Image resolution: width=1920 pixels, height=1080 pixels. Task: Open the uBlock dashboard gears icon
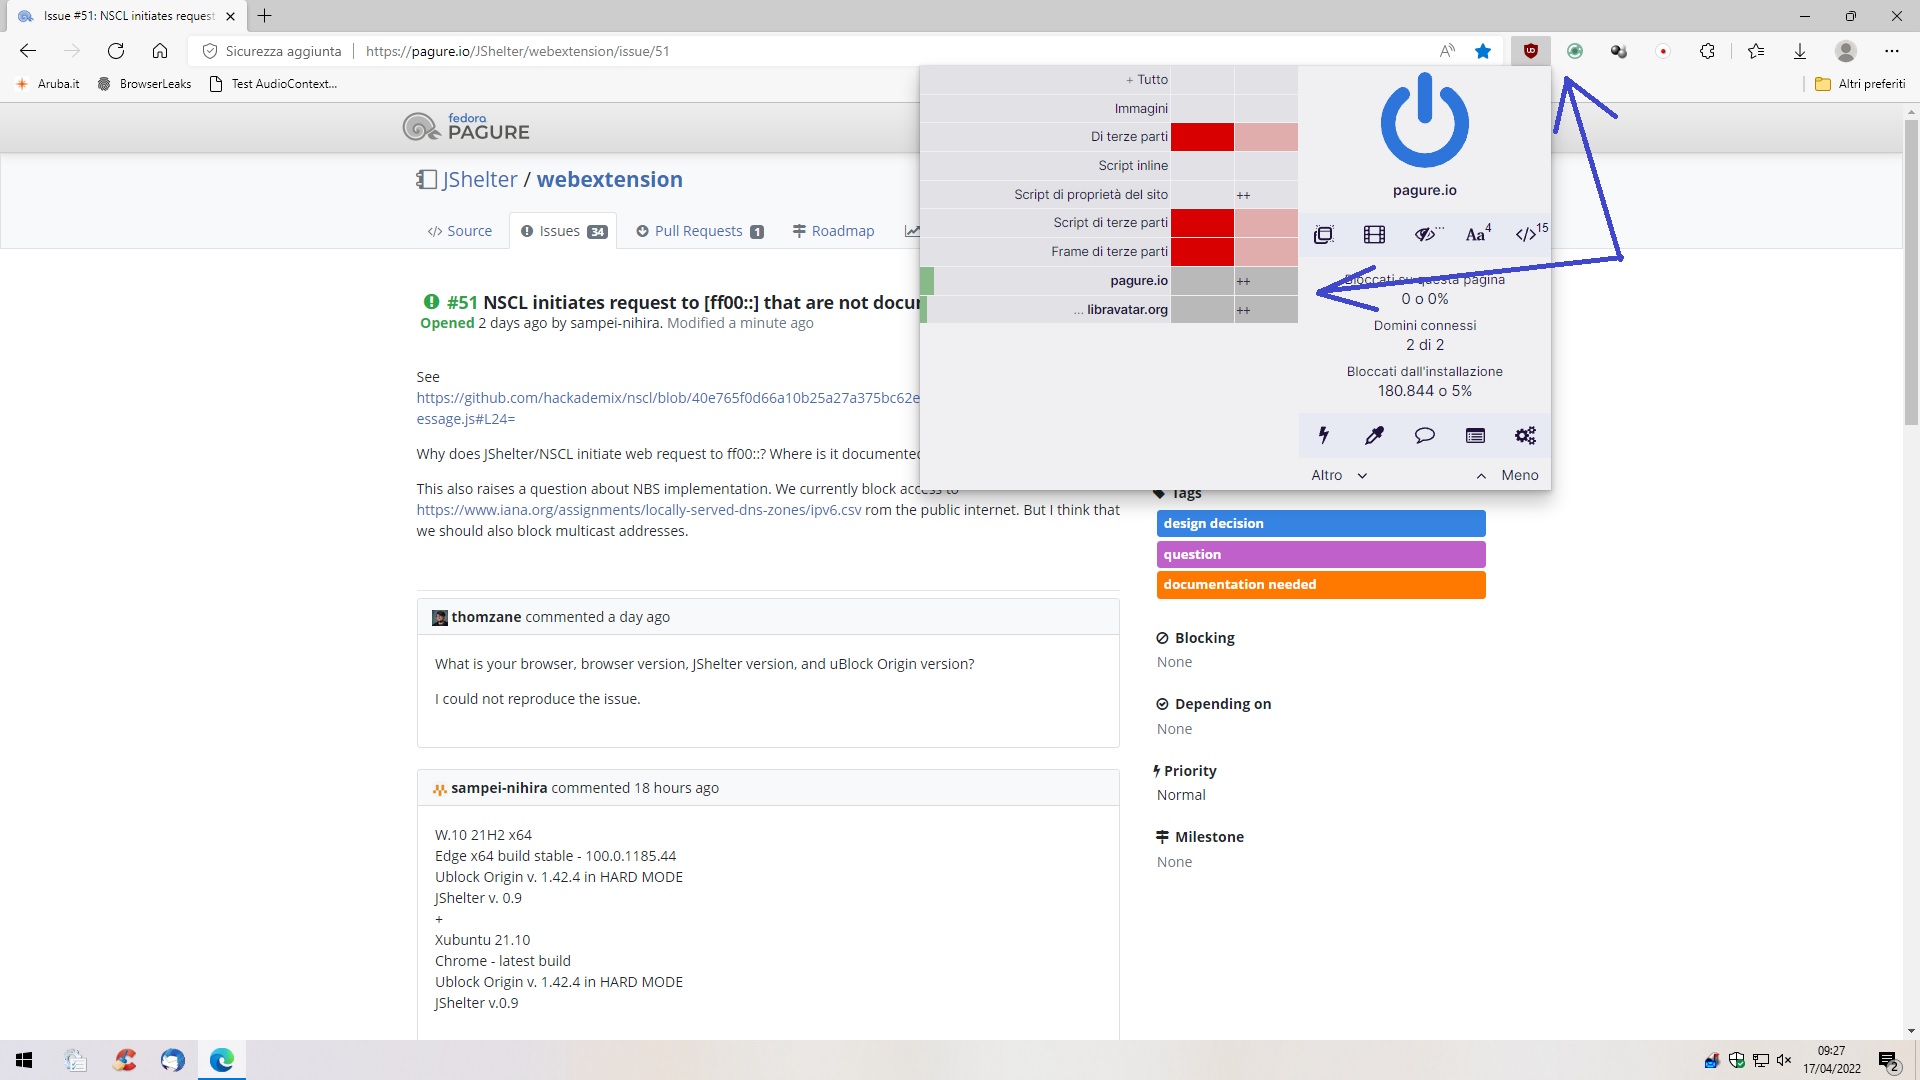click(x=1525, y=435)
